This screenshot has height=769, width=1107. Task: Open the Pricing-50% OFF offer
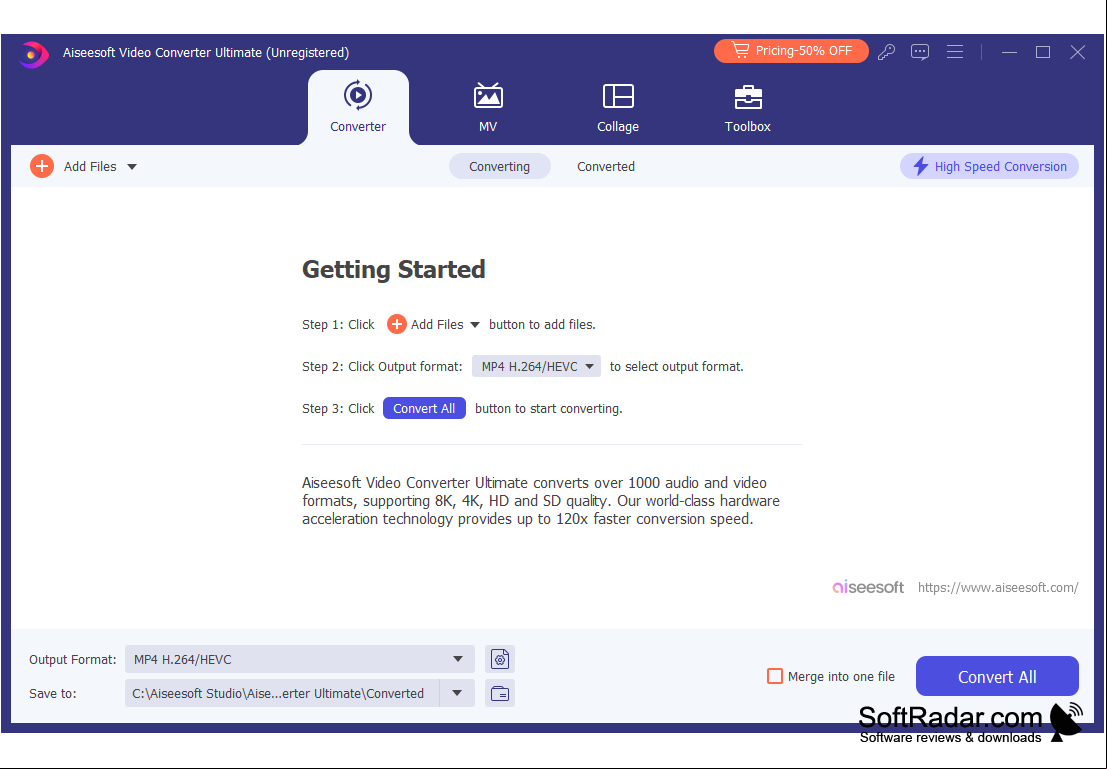point(791,51)
